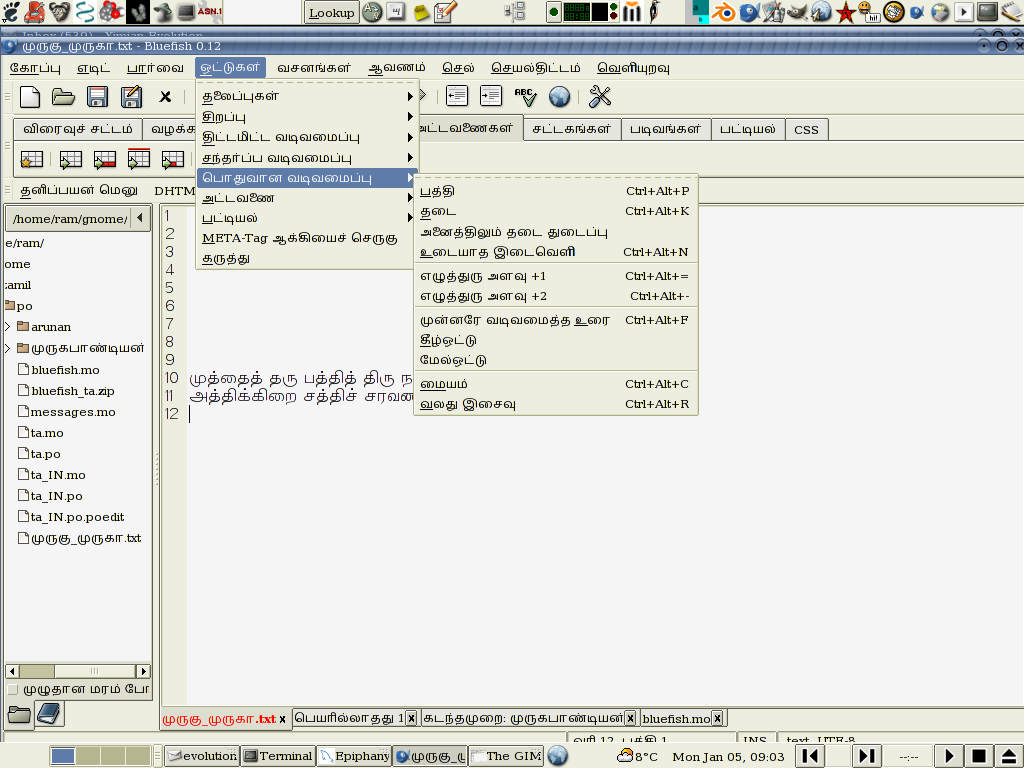
Task: Select தடை Ctrl+Alt+K menu entry
Action: [x=556, y=211]
